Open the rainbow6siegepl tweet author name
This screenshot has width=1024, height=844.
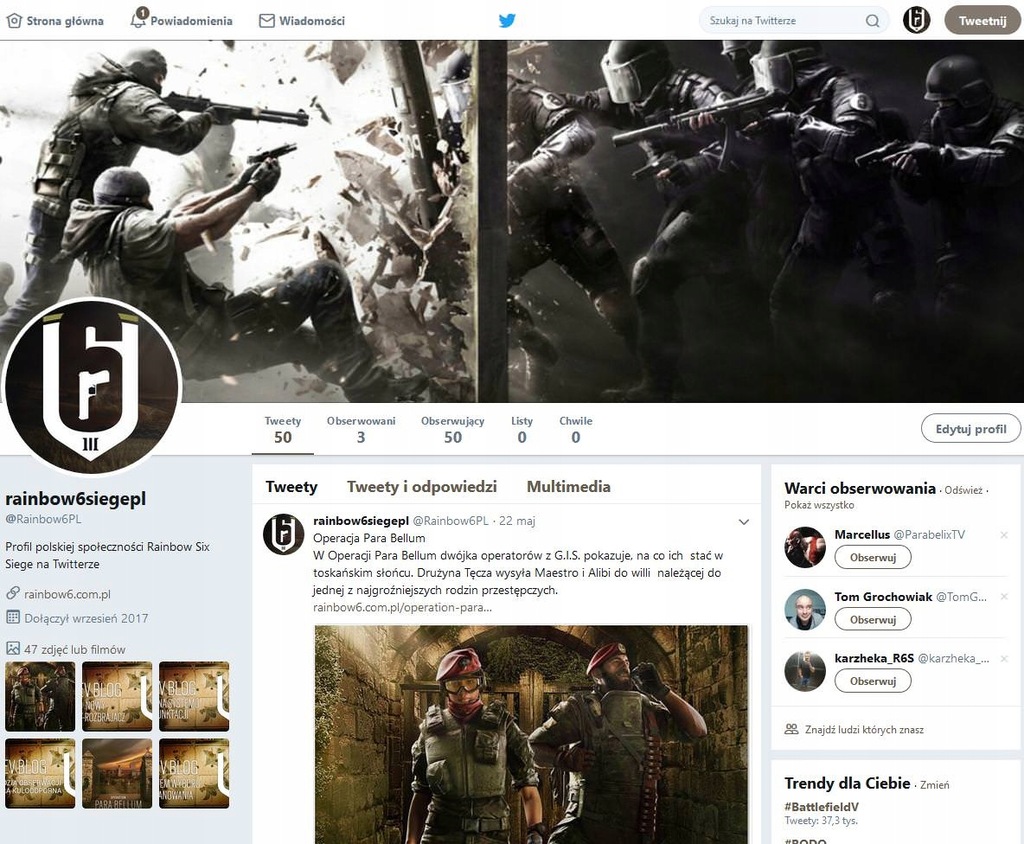point(360,521)
